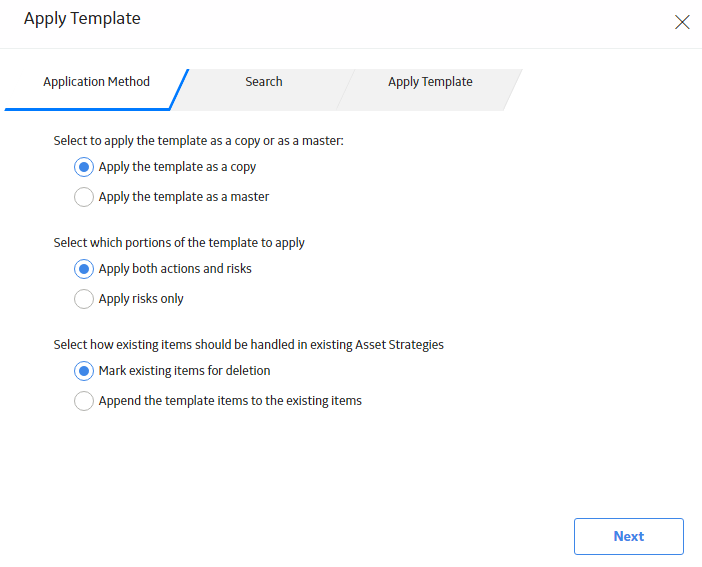Select the Application Method tab
Image resolution: width=702 pixels, height=567 pixels.
click(x=96, y=82)
